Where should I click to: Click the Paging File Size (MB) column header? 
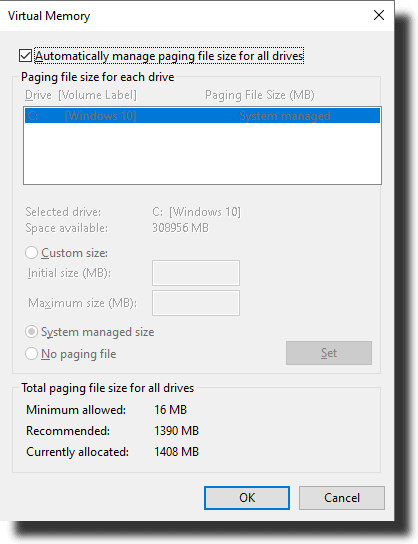260,95
